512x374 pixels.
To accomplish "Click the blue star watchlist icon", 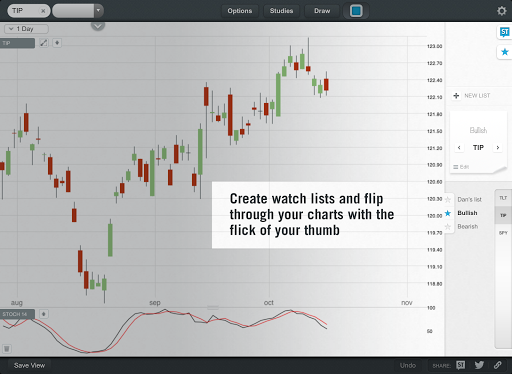I will tap(505, 52).
